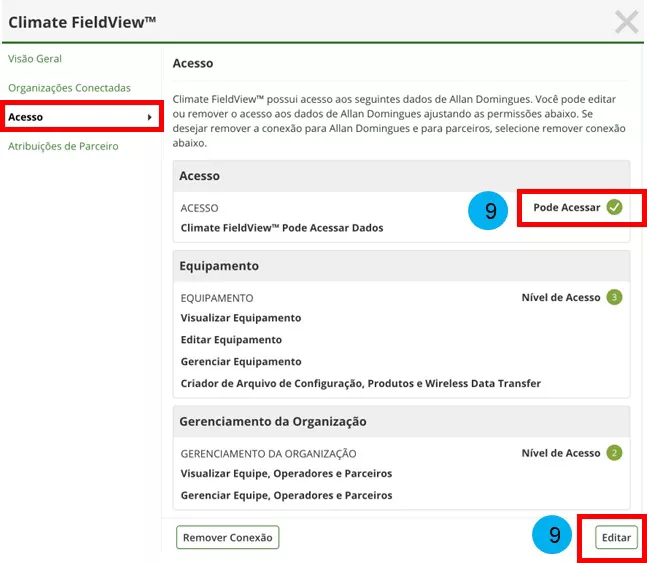This screenshot has height=563, width=647.
Task: Select Visualizar Equipe, Operadores e Parceiros
Action: click(x=286, y=474)
